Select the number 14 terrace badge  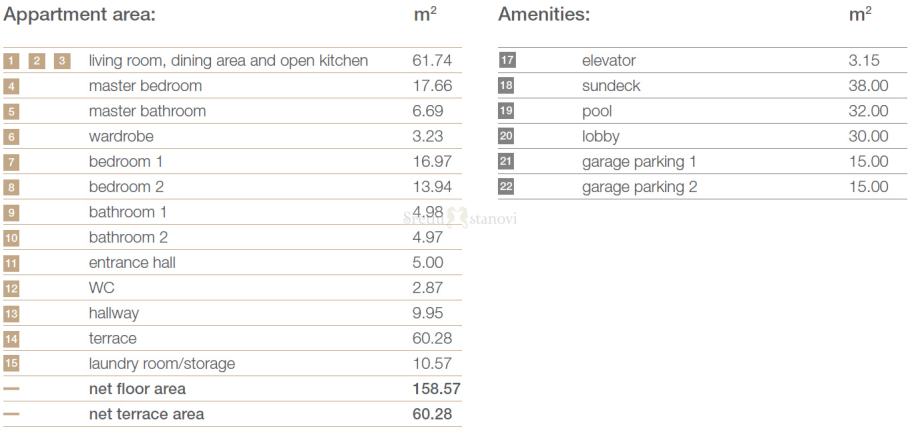pyautogui.click(x=11, y=339)
